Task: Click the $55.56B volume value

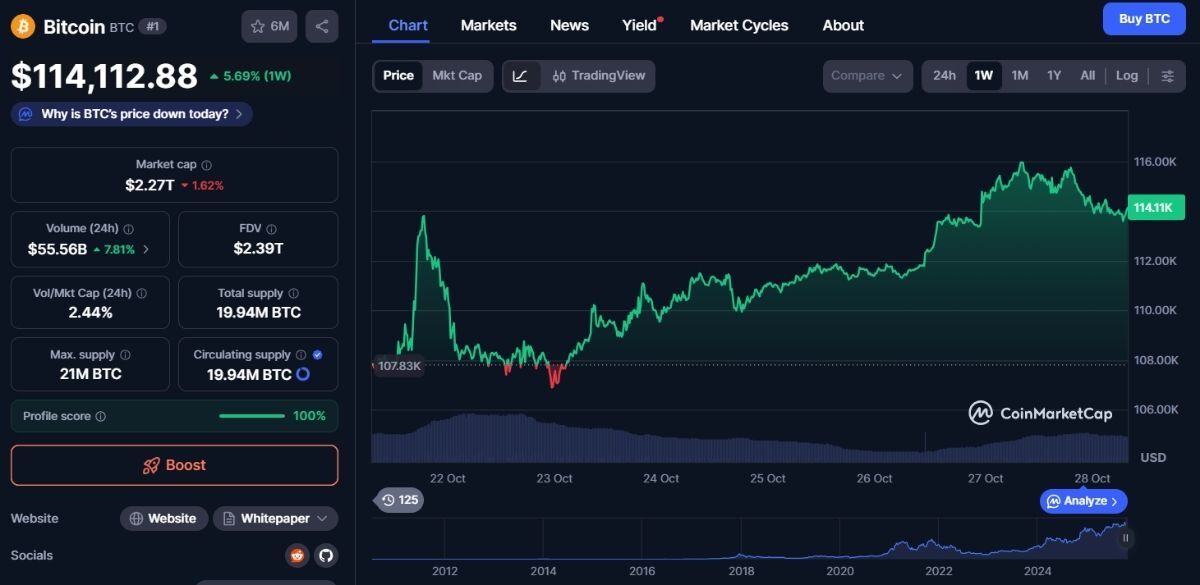Action: click(57, 249)
